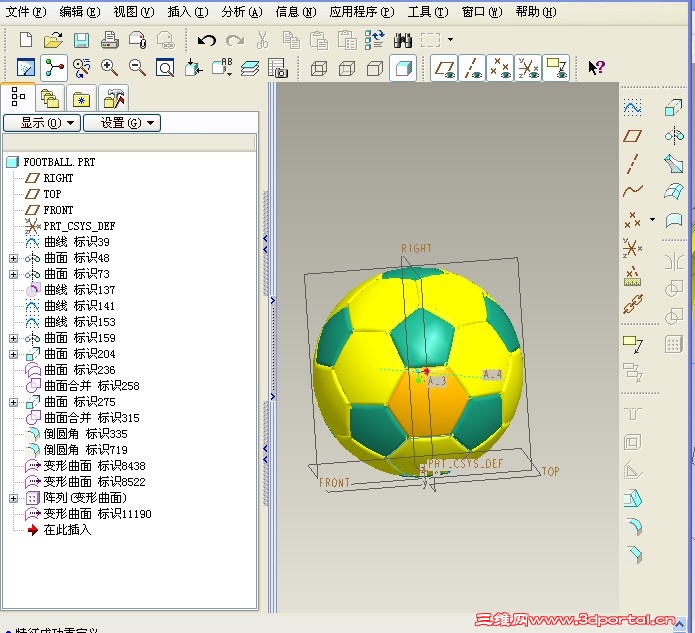This screenshot has width=695, height=633.
Task: Expand the 阵列 (变形曲面) tree node
Action: pyautogui.click(x=13, y=498)
